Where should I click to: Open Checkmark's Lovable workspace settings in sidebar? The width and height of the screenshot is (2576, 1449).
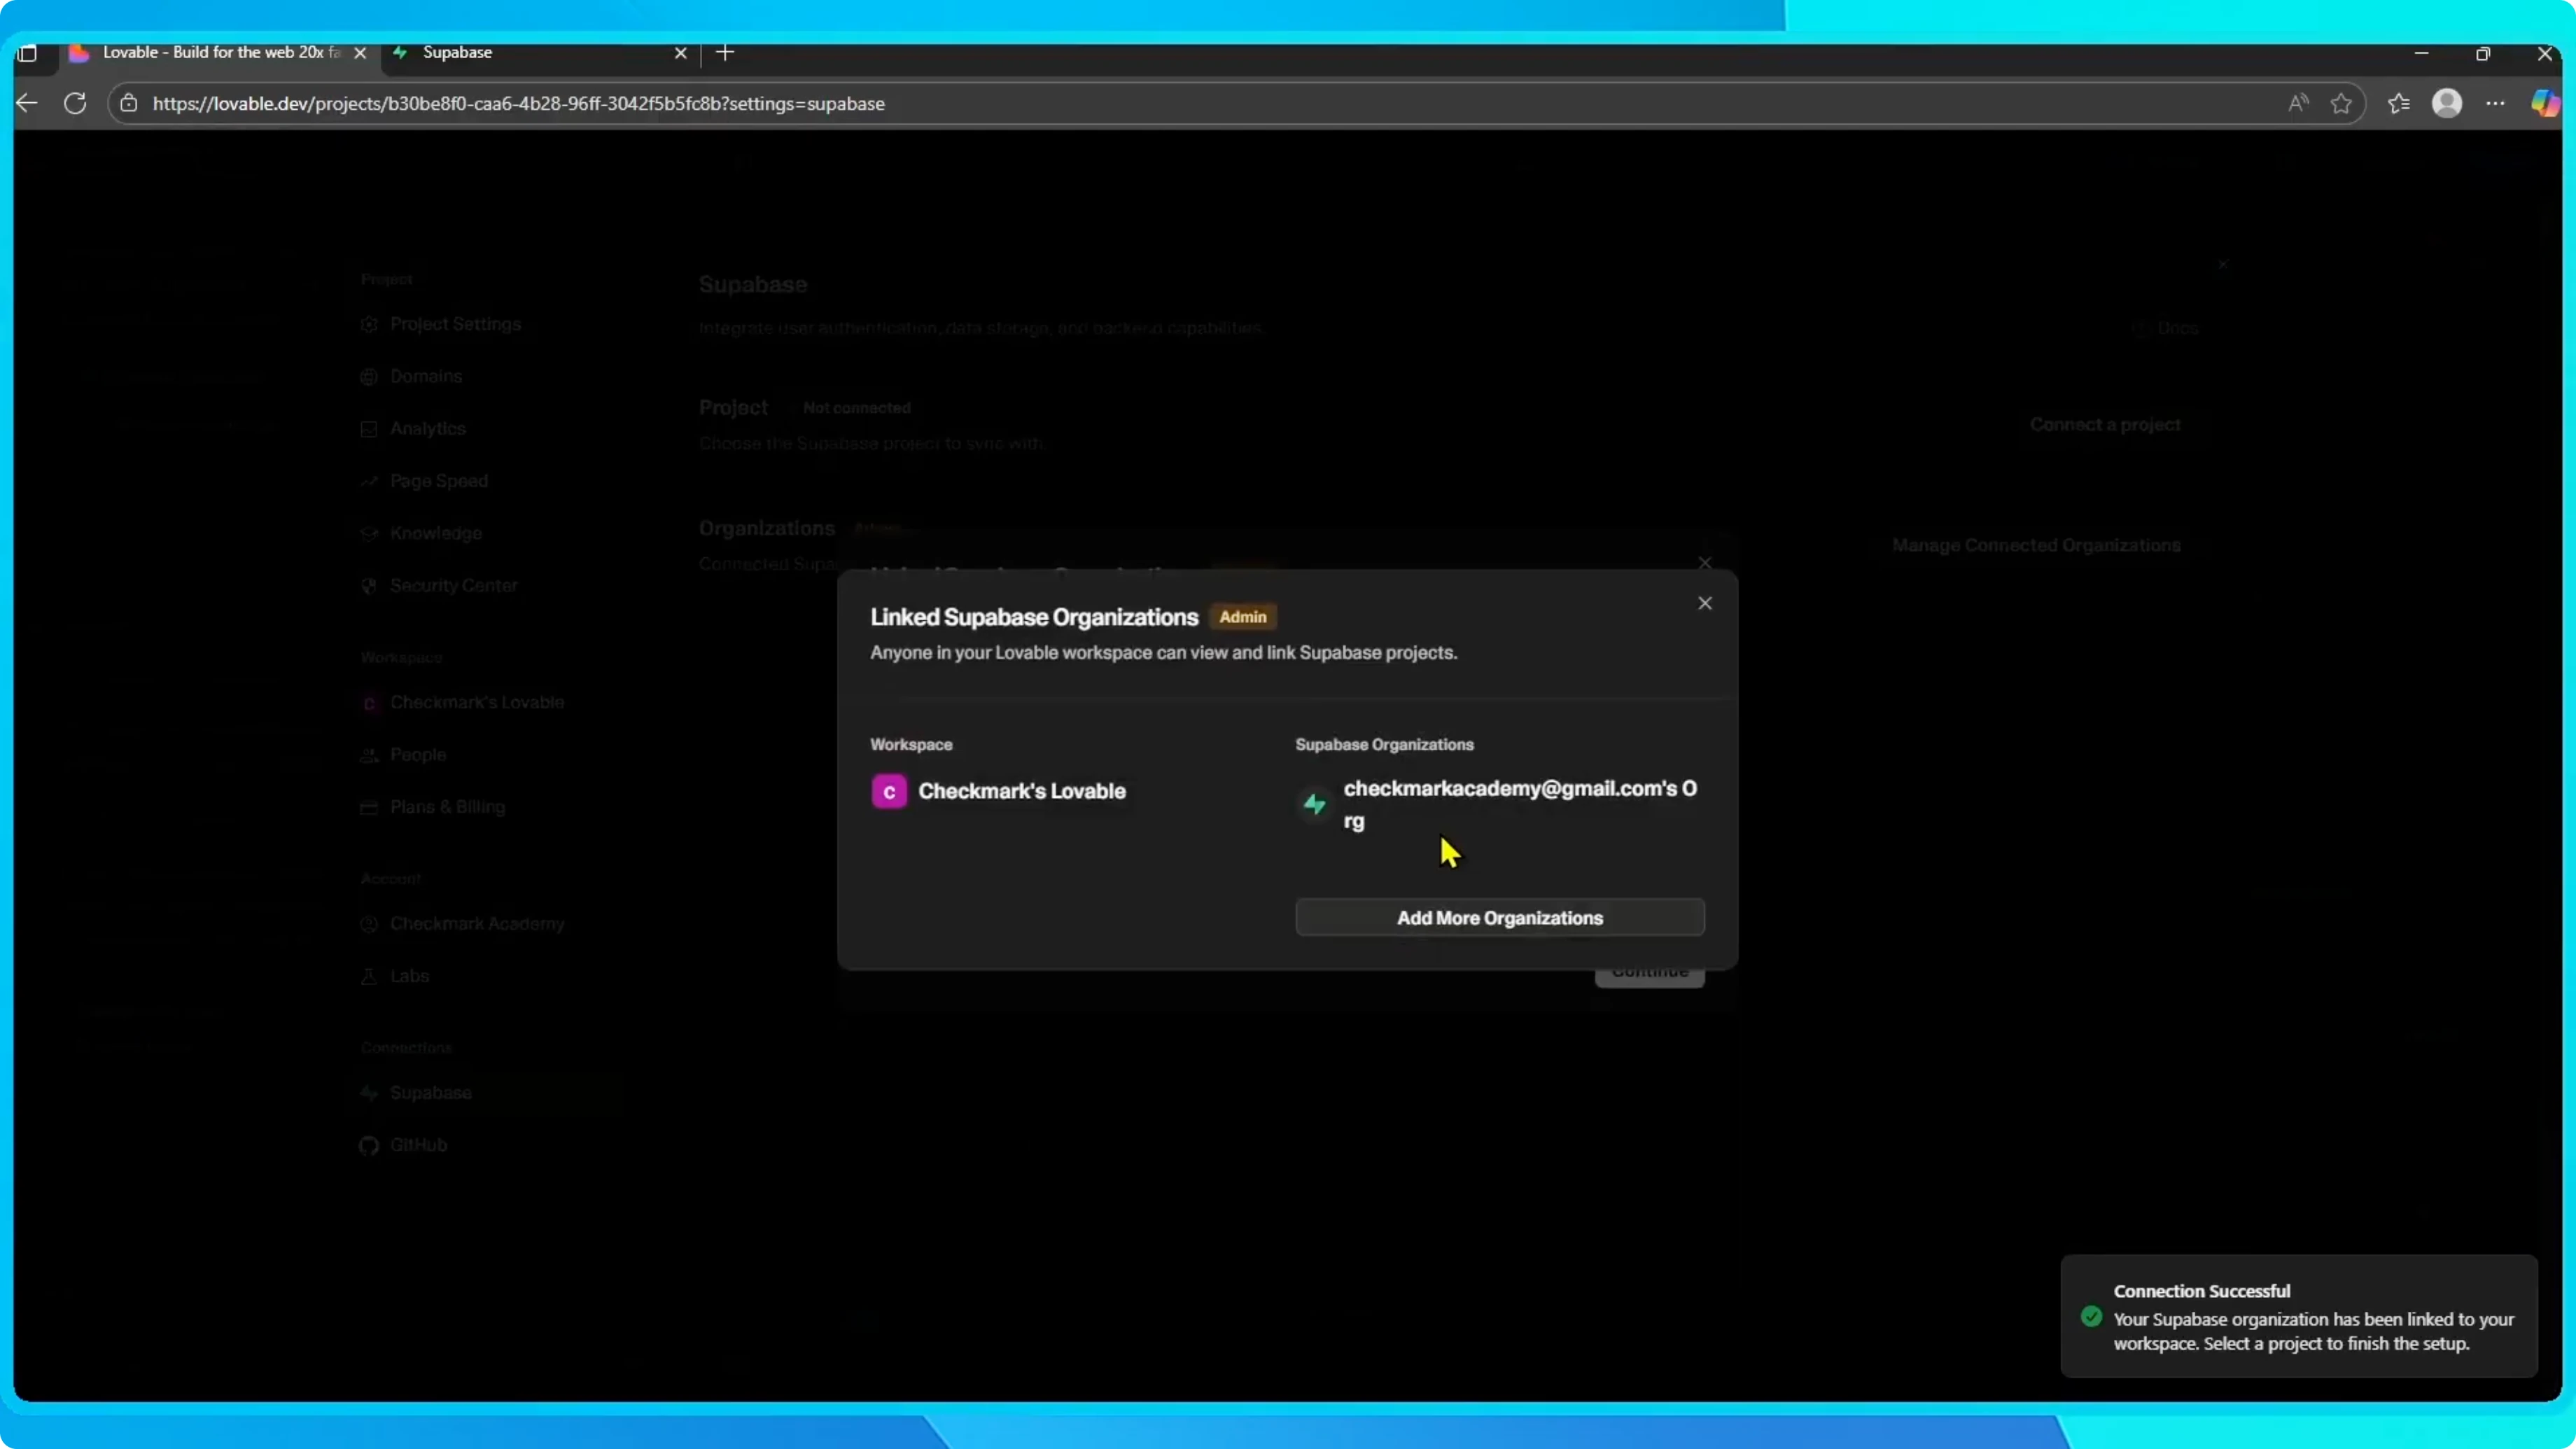tap(462, 702)
